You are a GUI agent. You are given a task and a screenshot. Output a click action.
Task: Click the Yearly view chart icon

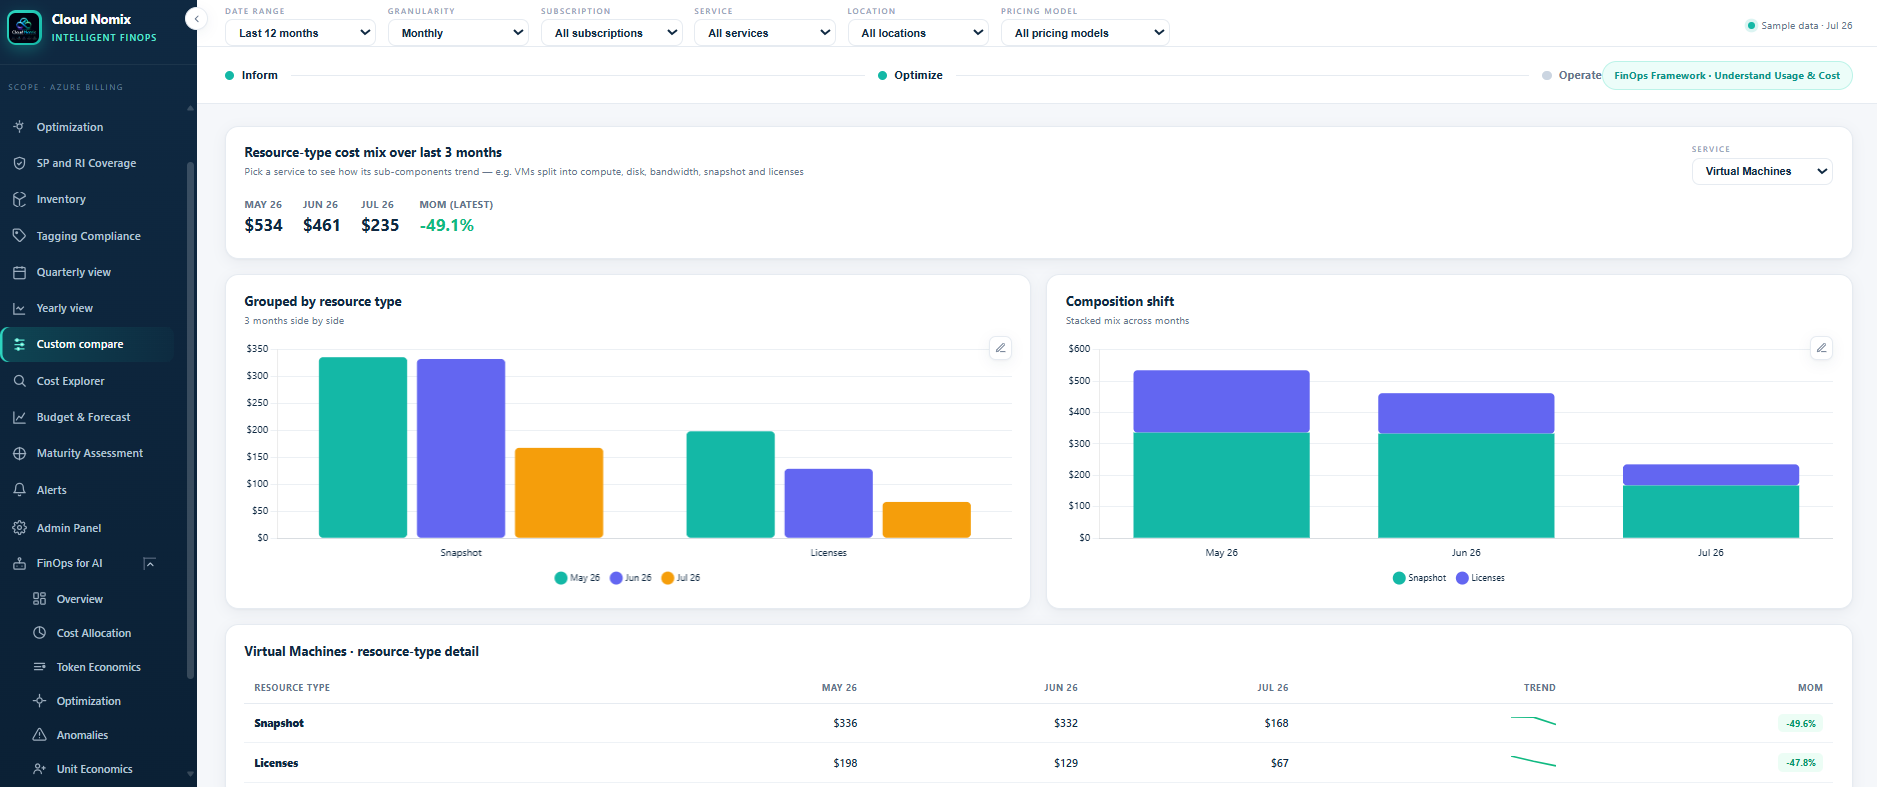point(19,308)
